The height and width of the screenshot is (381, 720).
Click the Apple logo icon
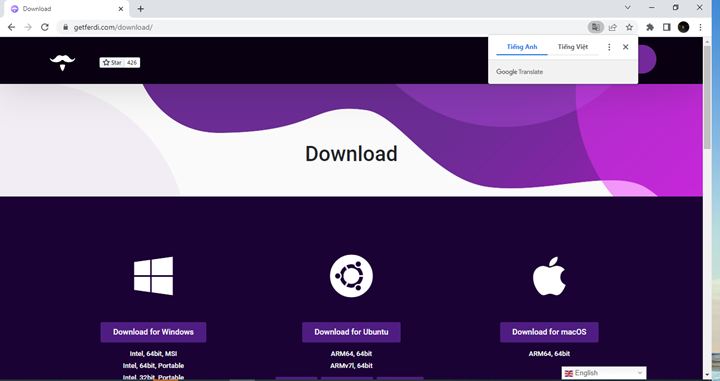[x=549, y=275]
